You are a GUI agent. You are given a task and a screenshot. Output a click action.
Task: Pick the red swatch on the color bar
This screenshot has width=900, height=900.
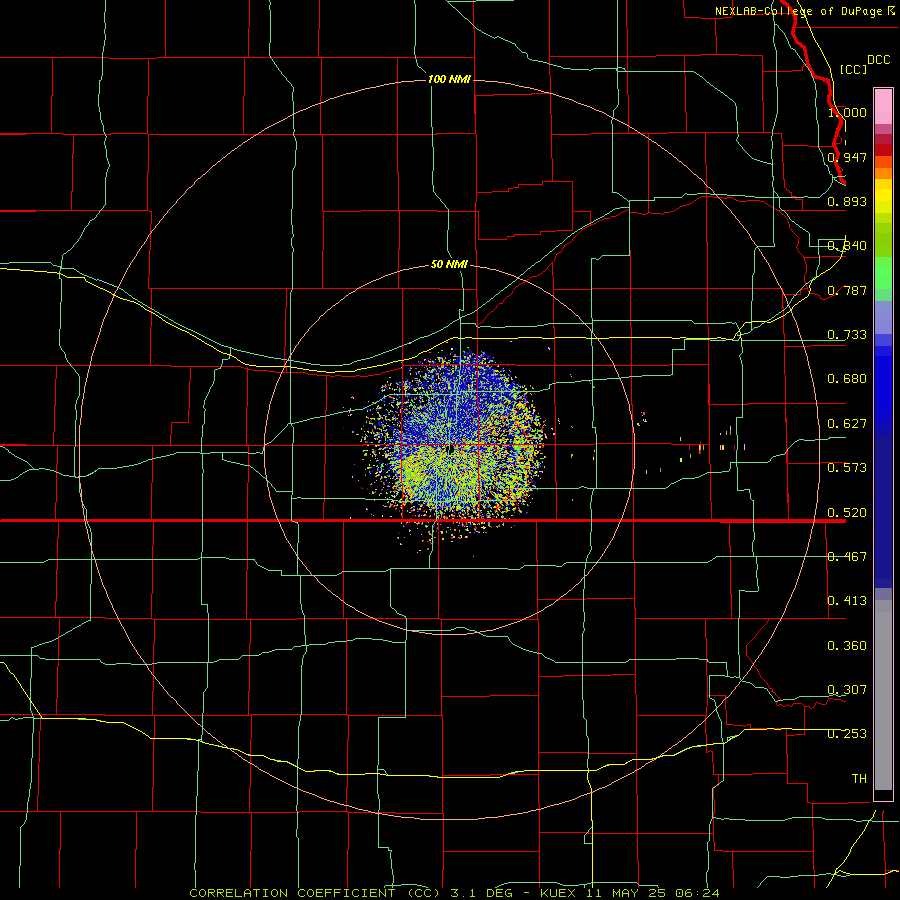[x=883, y=150]
